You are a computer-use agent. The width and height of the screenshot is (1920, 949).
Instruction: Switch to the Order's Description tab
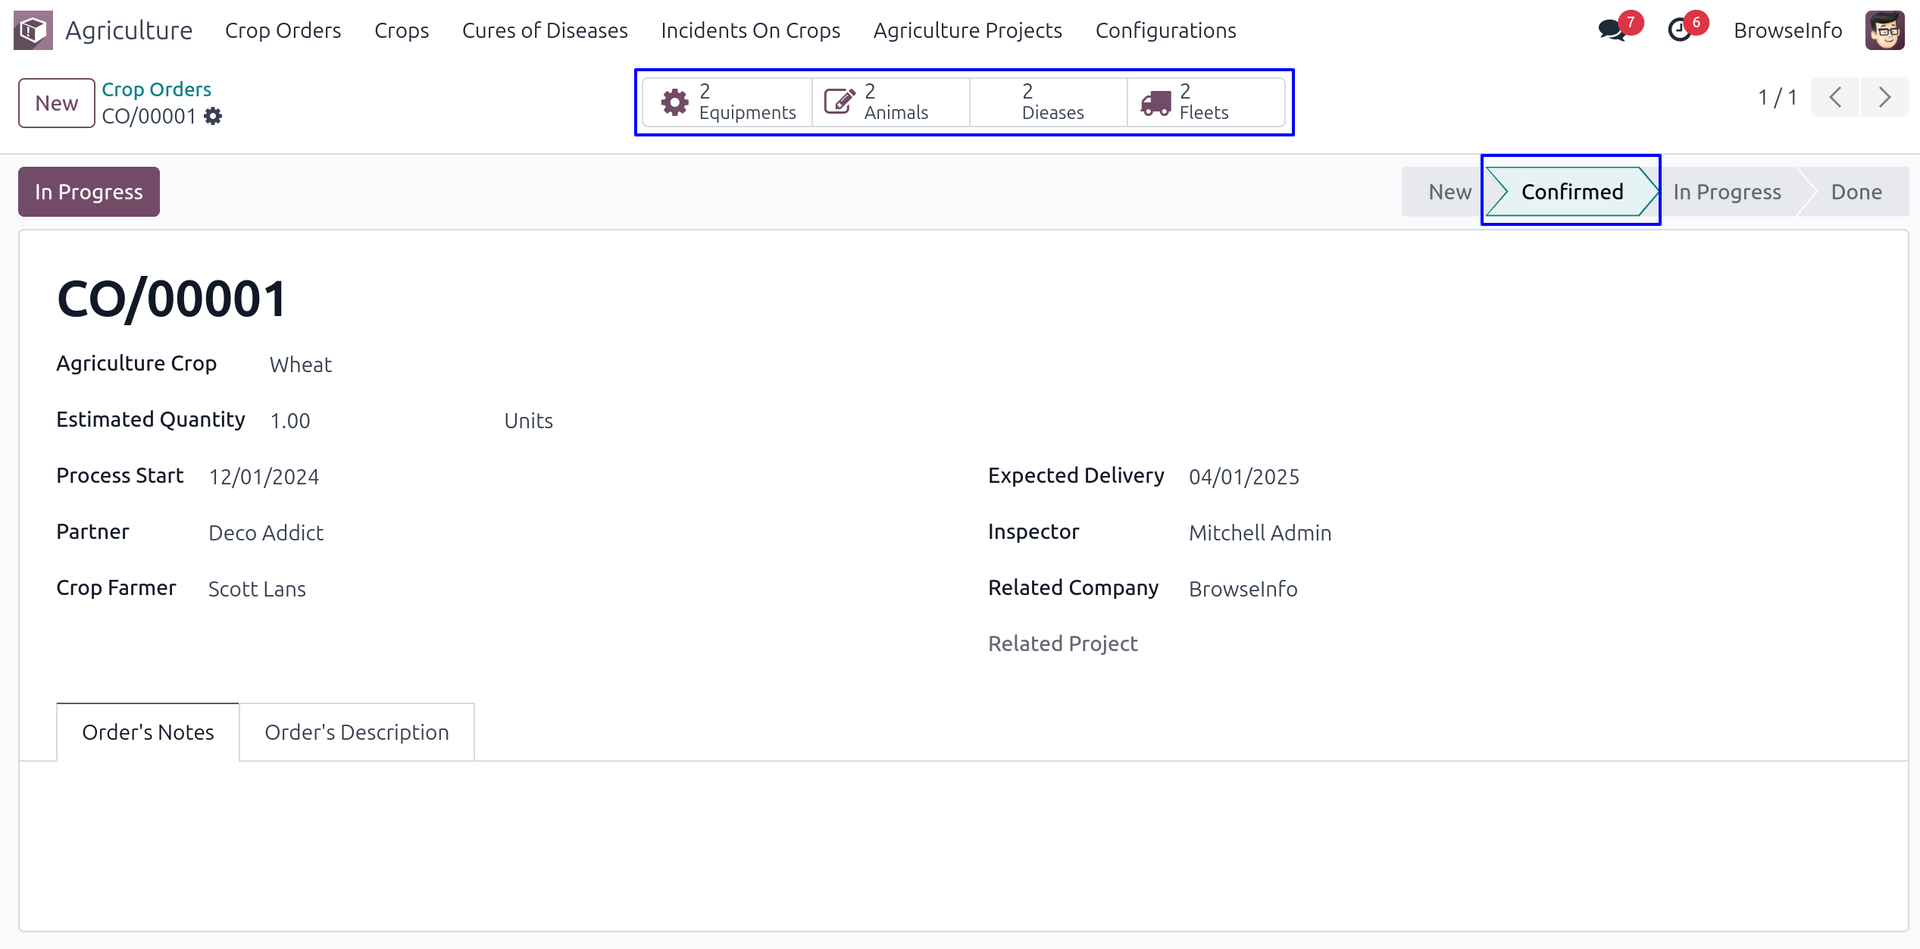356,732
